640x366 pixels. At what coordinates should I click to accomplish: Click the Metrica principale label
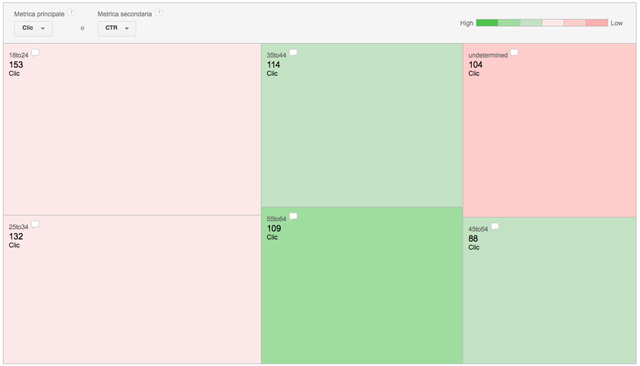point(39,14)
